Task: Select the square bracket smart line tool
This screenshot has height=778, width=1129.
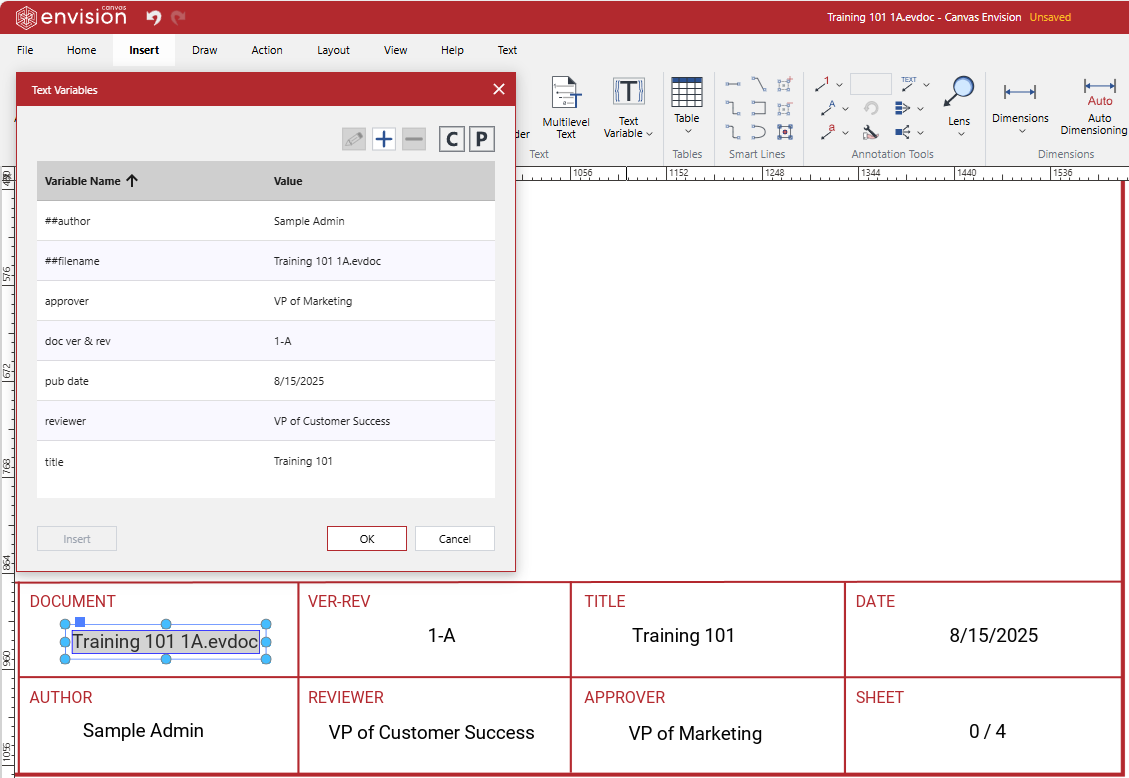Action: click(x=758, y=108)
